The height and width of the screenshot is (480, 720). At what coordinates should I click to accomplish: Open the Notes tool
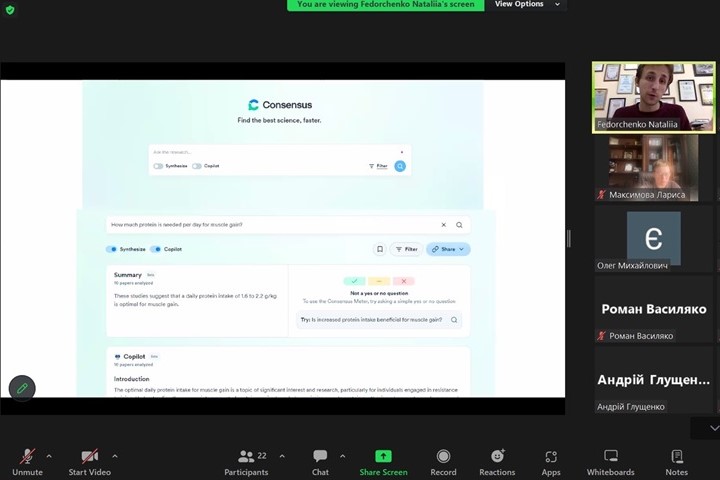(676, 456)
